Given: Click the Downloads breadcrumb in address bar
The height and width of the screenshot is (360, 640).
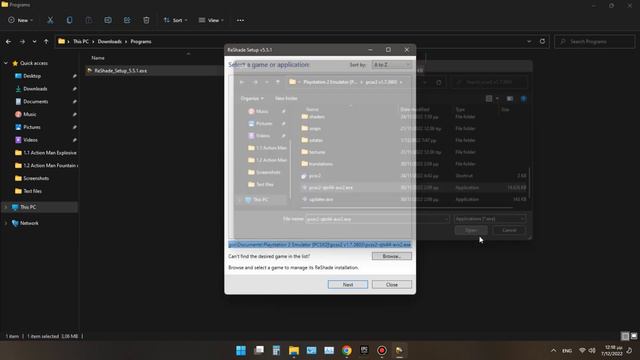Looking at the screenshot, I should pos(109,42).
